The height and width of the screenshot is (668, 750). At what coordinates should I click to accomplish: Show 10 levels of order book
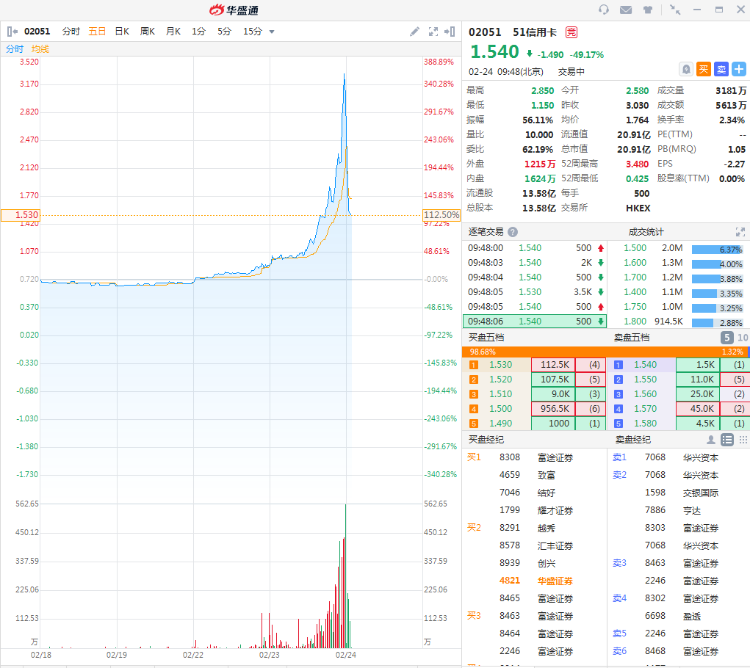(742, 338)
